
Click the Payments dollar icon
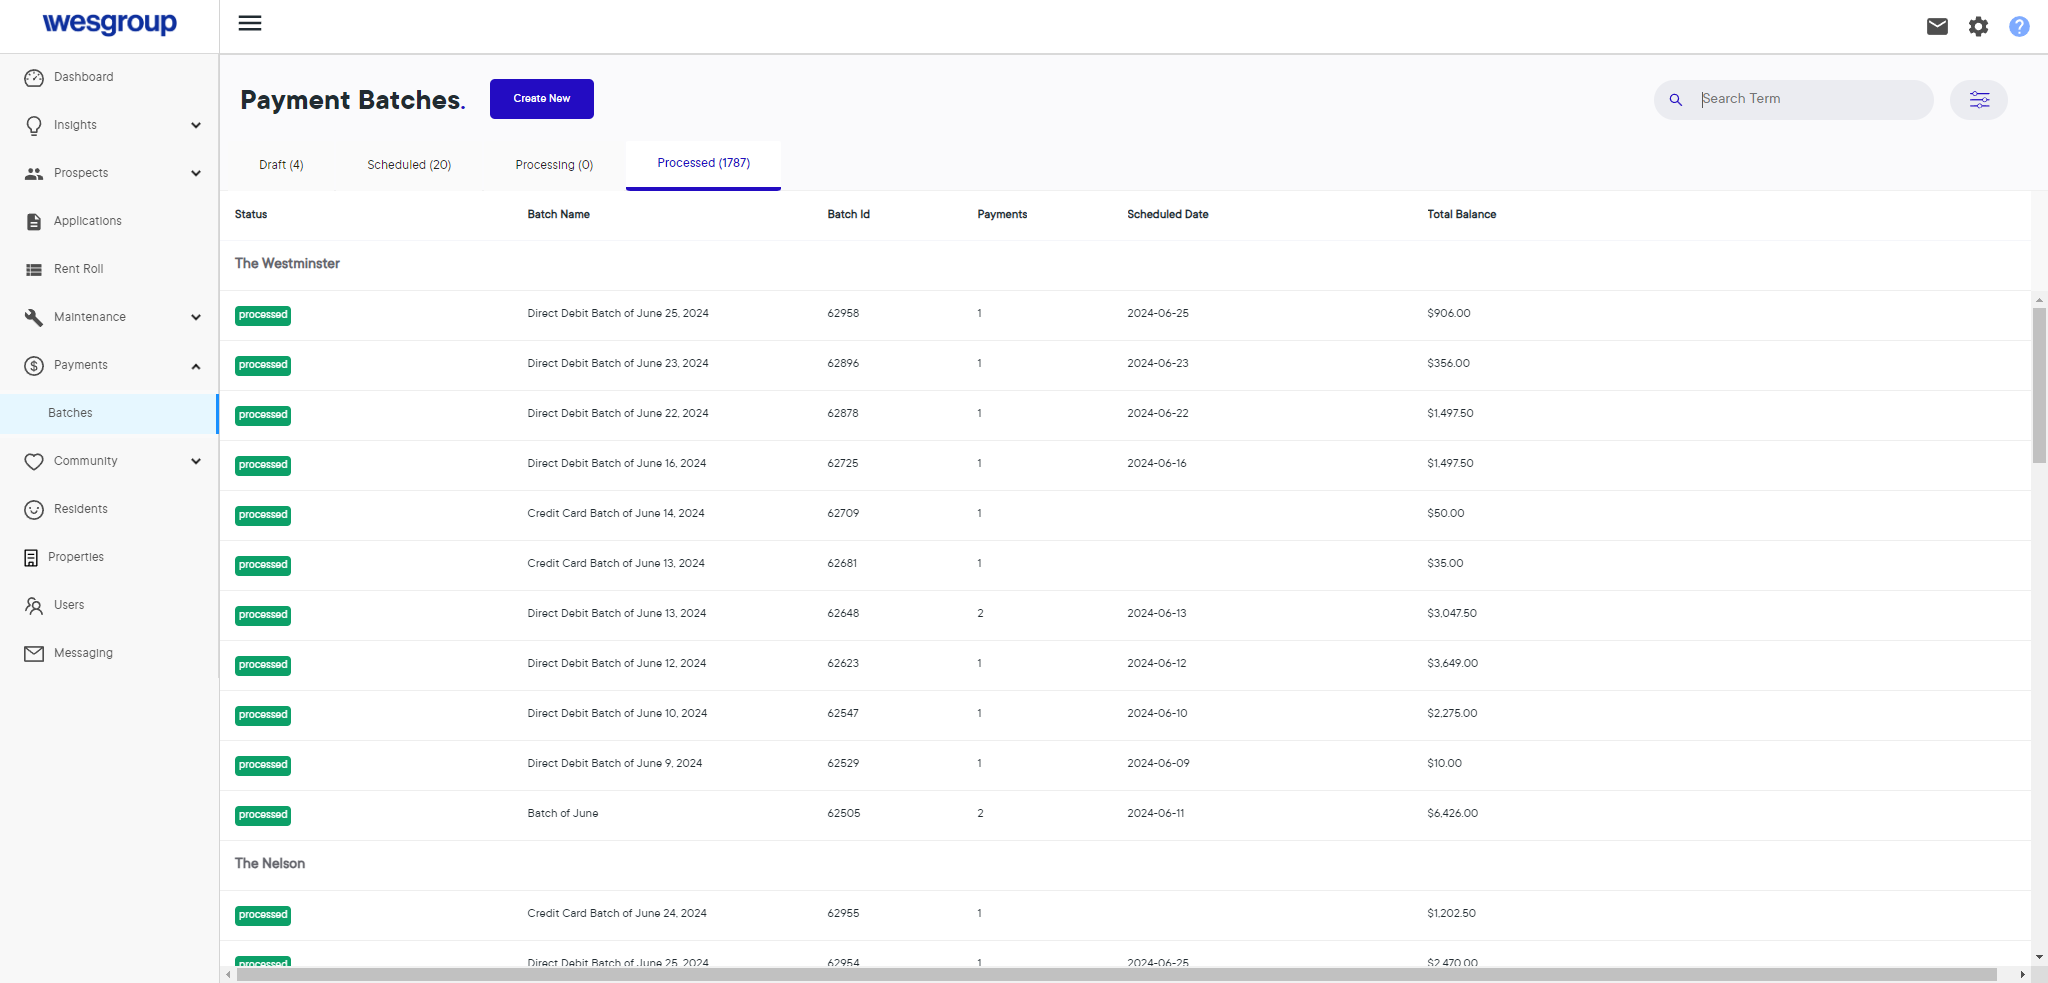click(34, 366)
